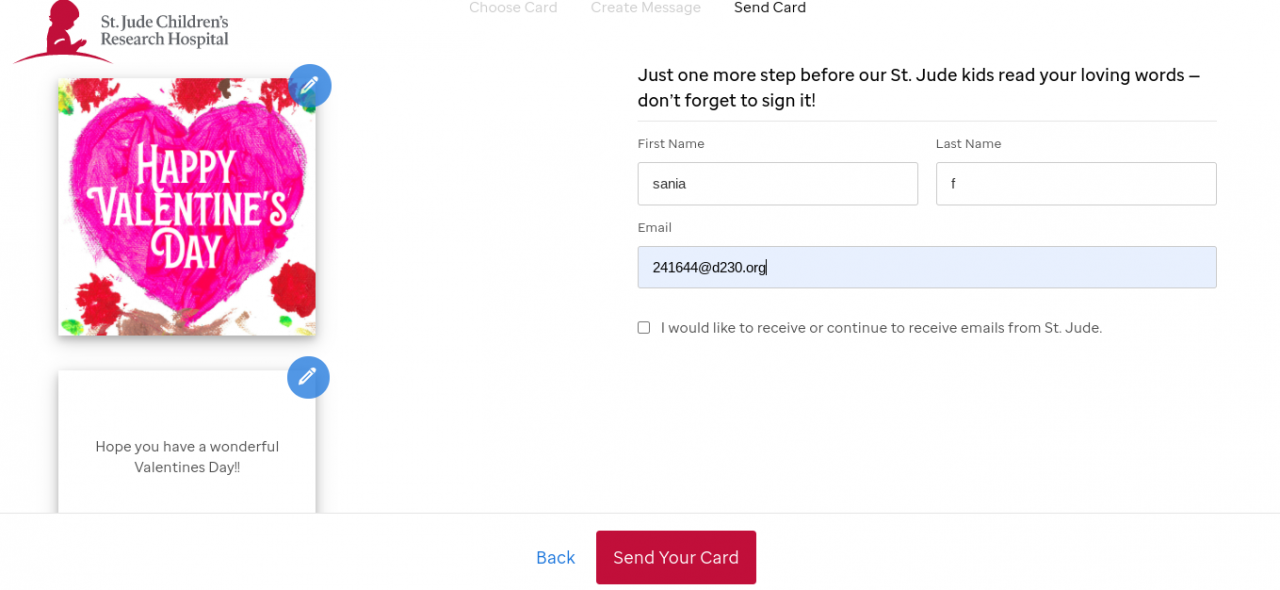Click the Email label above the field
The width and height of the screenshot is (1280, 590).
(654, 228)
